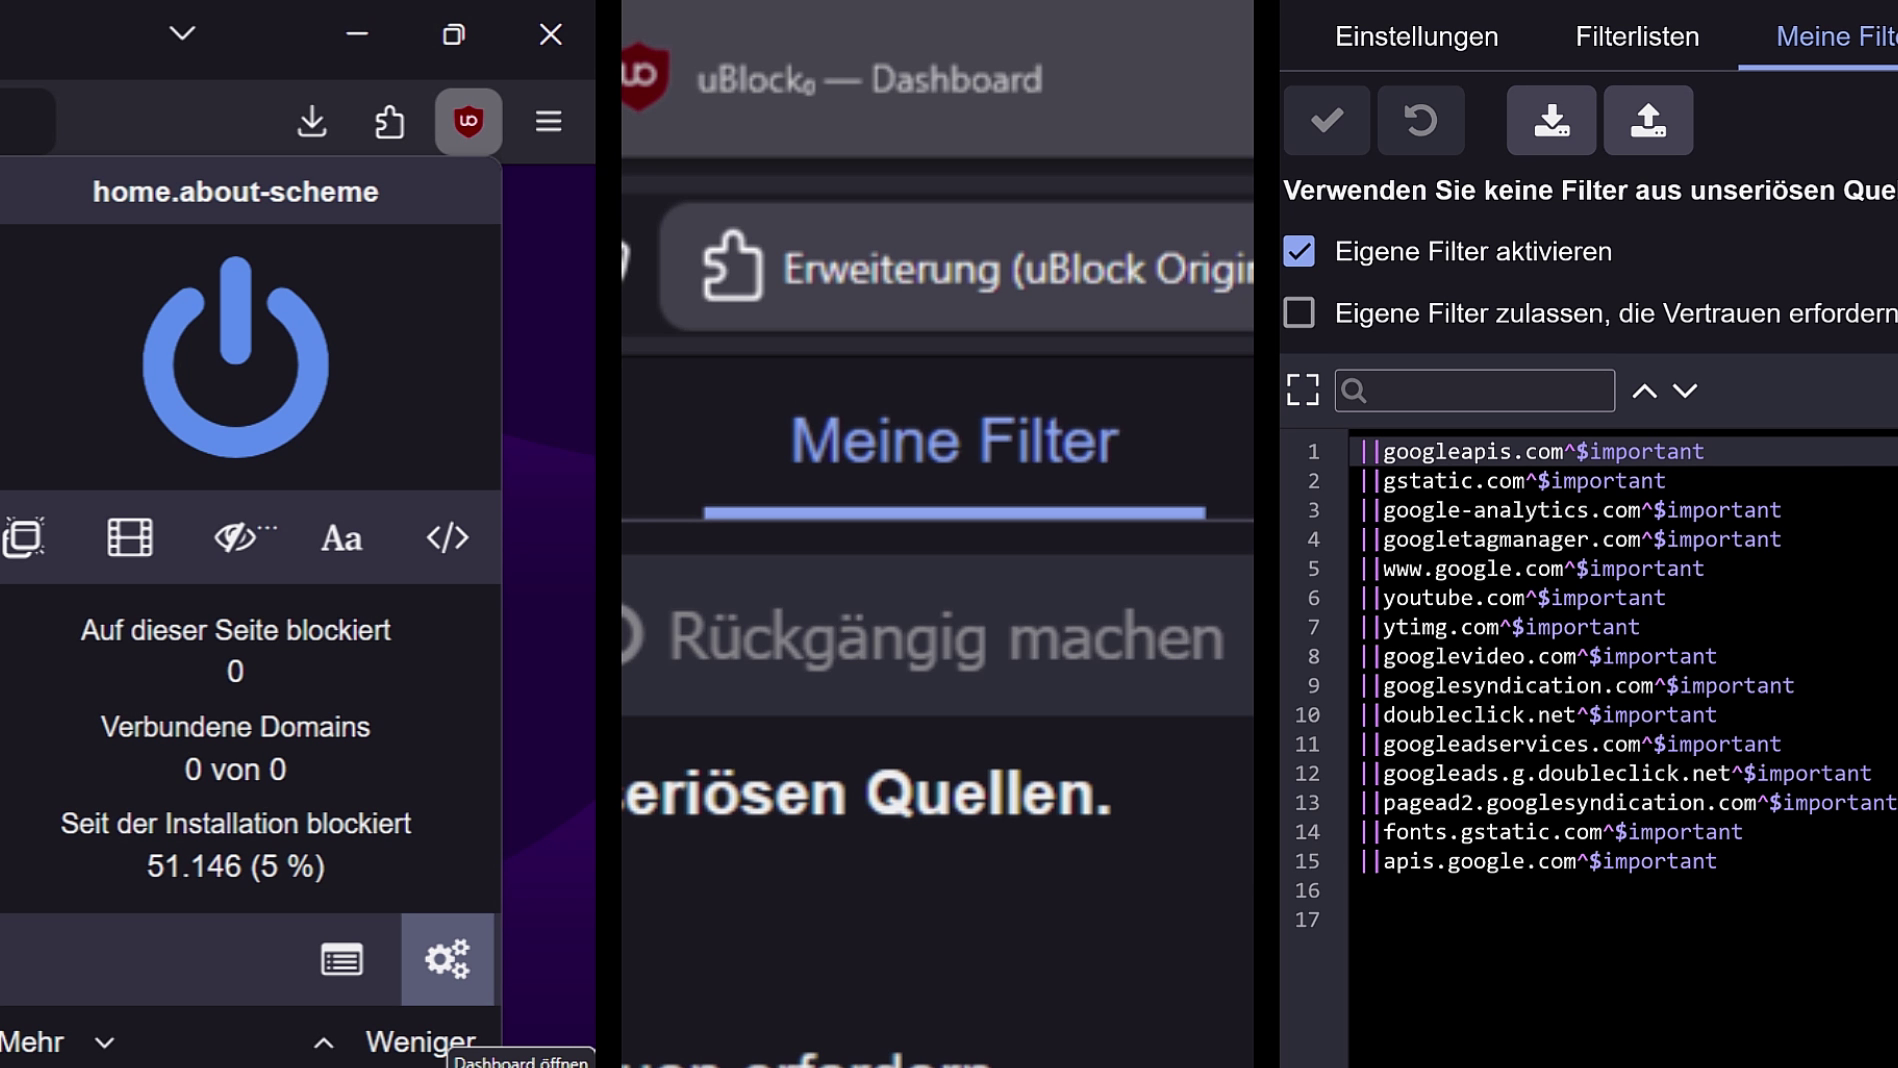The height and width of the screenshot is (1068, 1898).
Task: Click the ||fonts.gstatic.com^$important line
Action: click(1551, 832)
